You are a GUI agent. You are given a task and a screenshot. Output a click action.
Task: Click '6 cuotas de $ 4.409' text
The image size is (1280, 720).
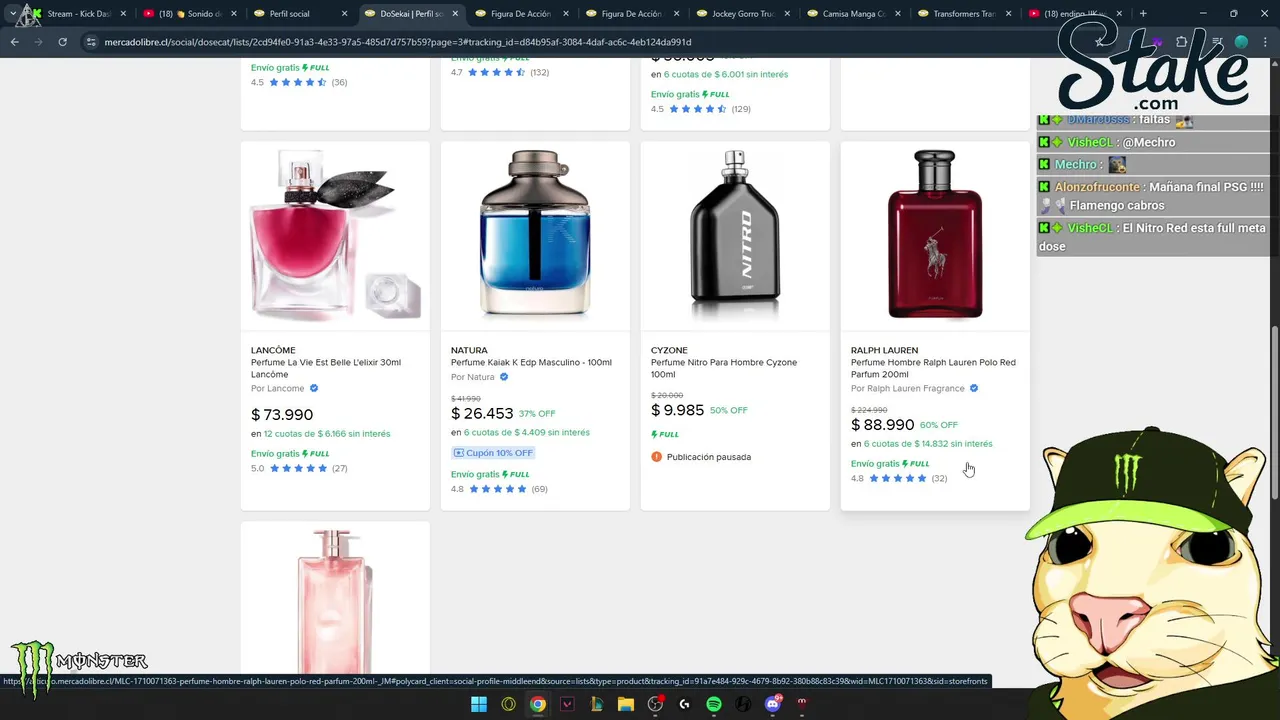click(527, 433)
